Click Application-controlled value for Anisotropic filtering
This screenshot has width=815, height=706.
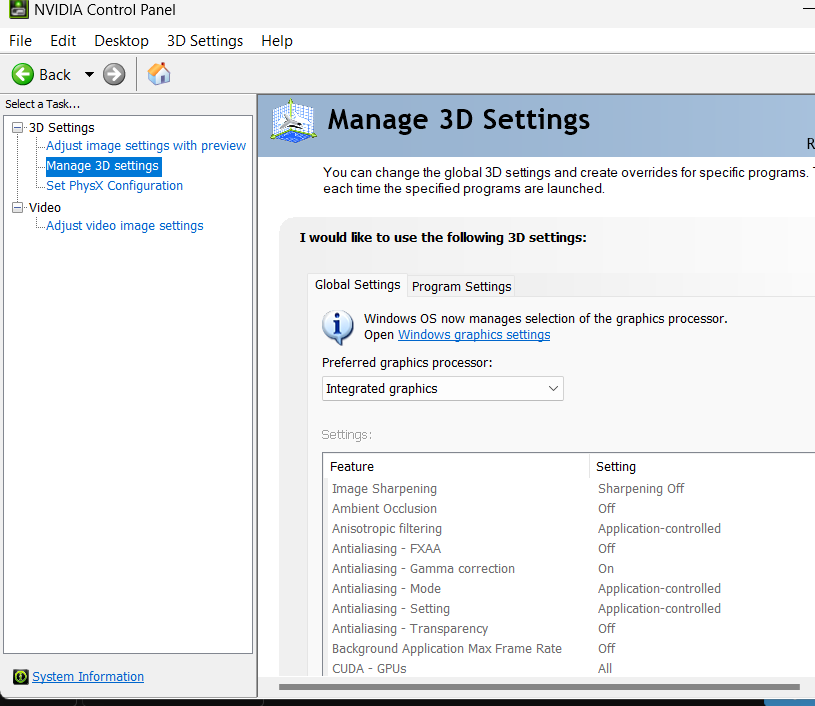tap(659, 529)
